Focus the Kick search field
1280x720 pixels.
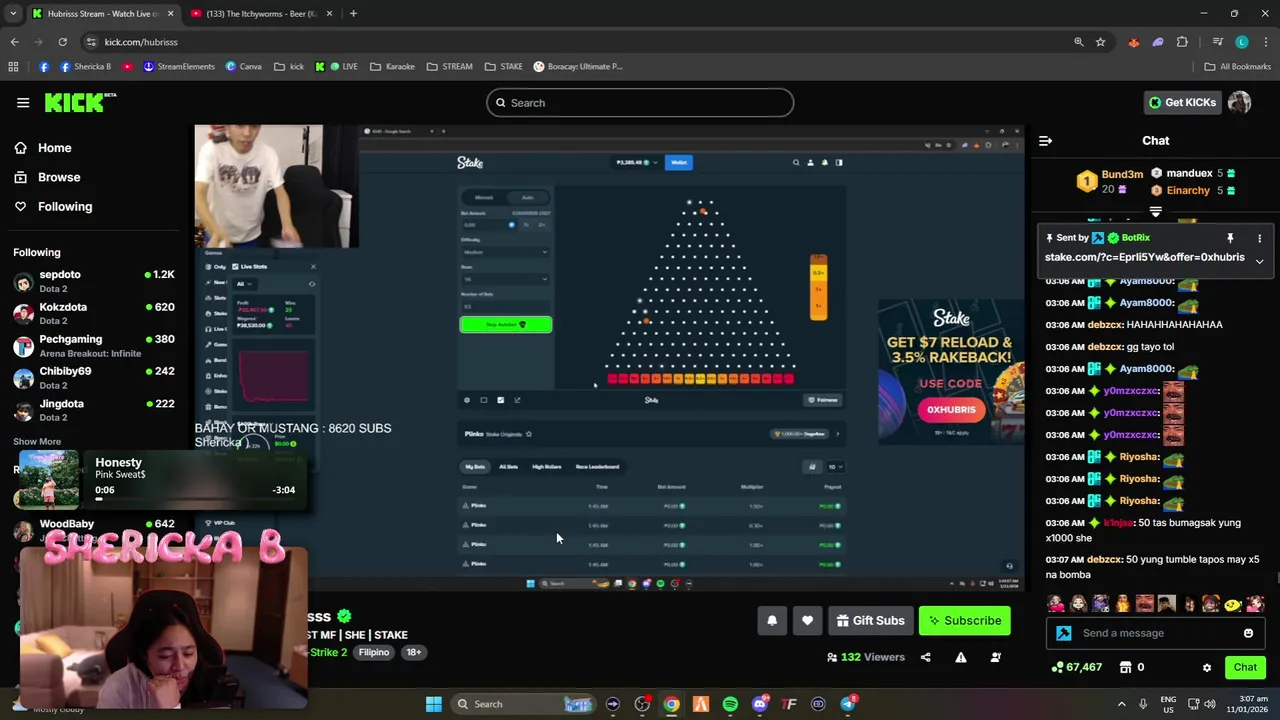click(x=640, y=103)
